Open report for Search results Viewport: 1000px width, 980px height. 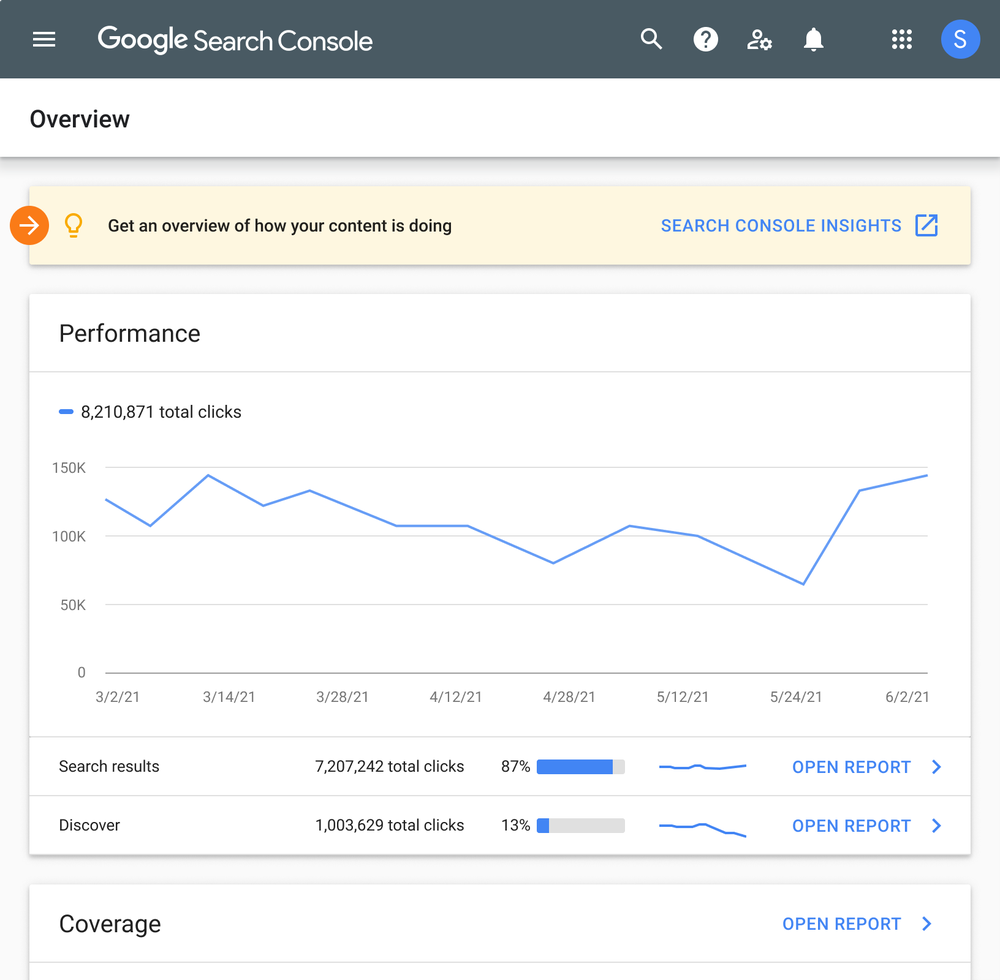851,767
